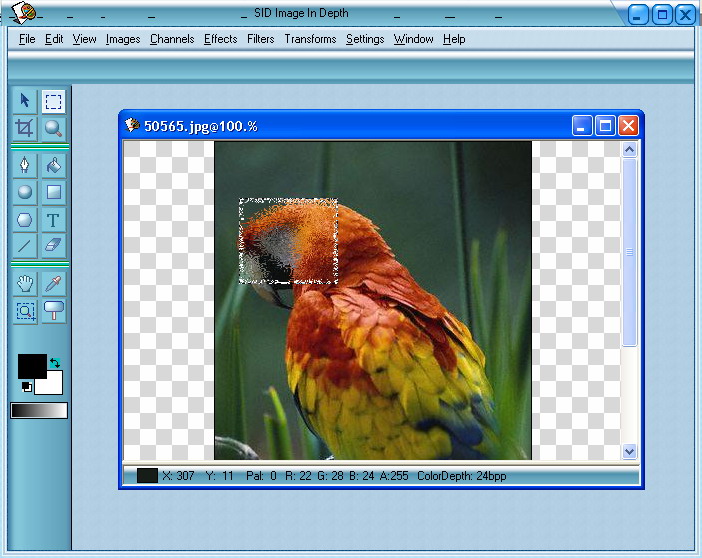Open the Filters menu
Viewport: 702px width, 558px height.
point(260,39)
